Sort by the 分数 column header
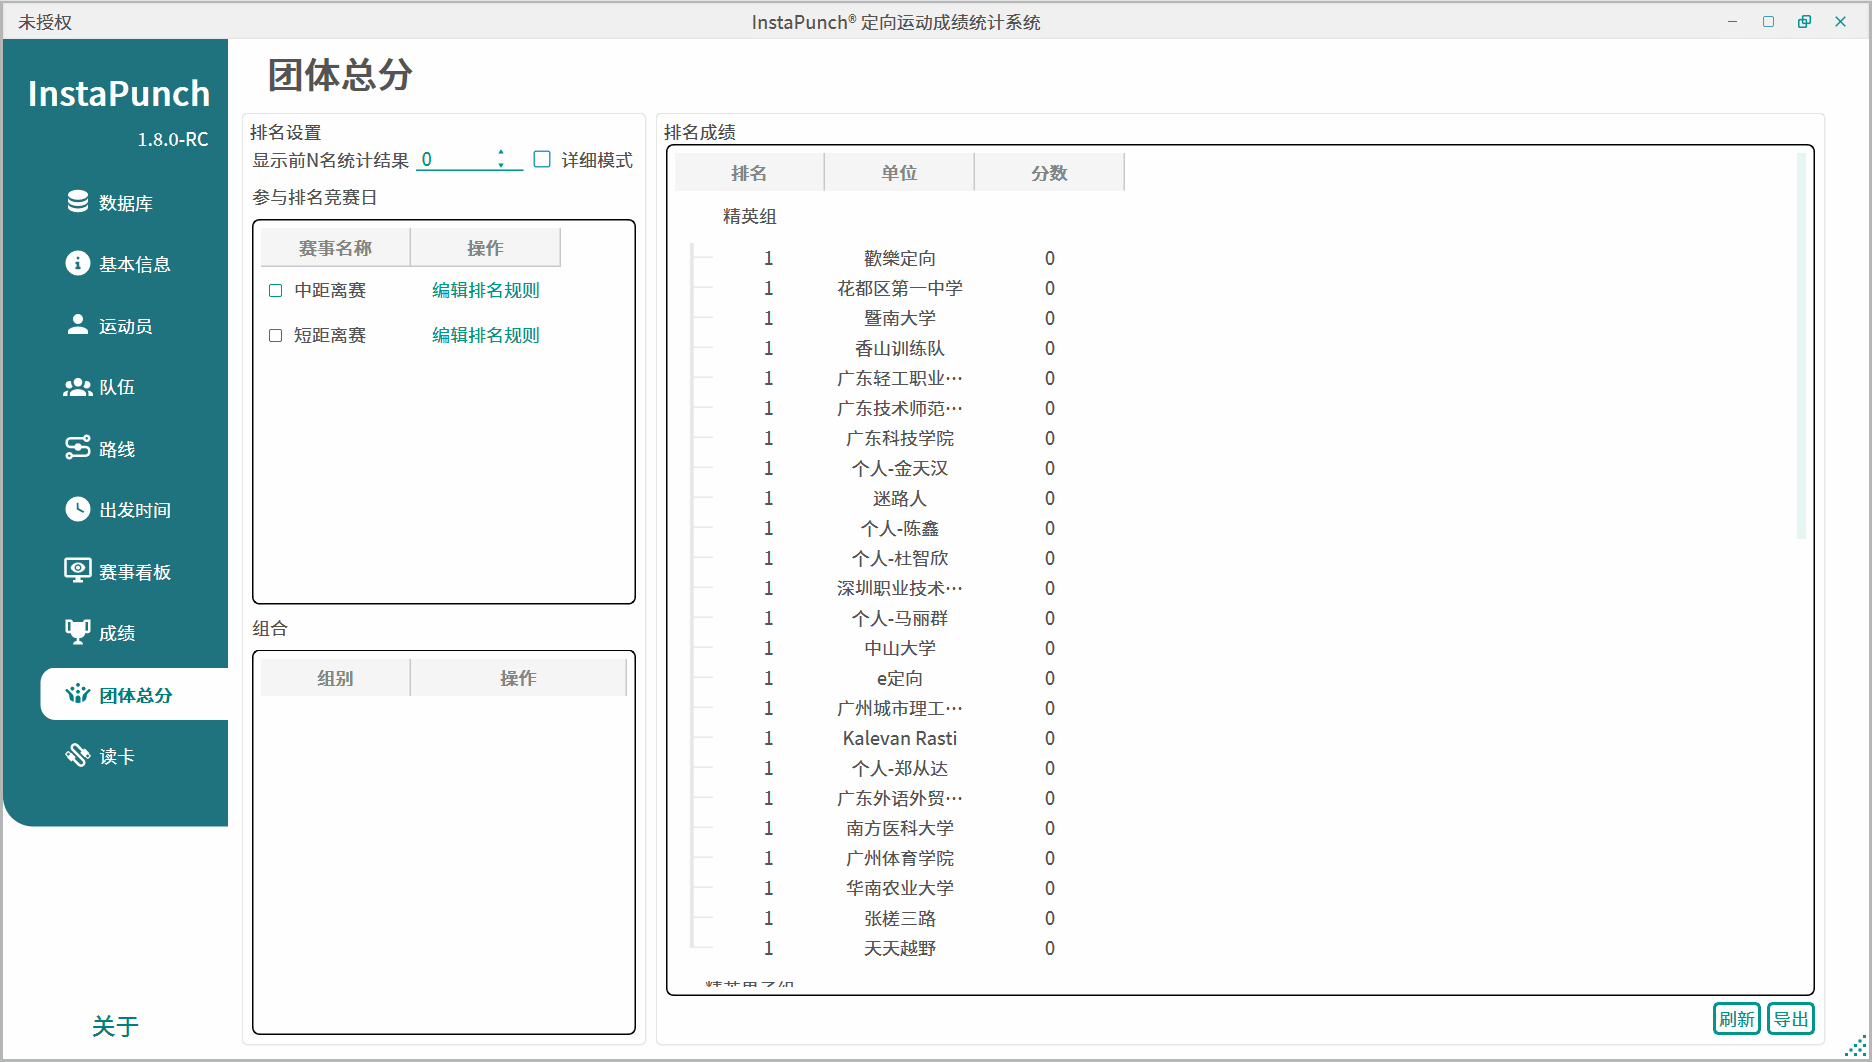This screenshot has width=1872, height=1062. pos(1049,173)
